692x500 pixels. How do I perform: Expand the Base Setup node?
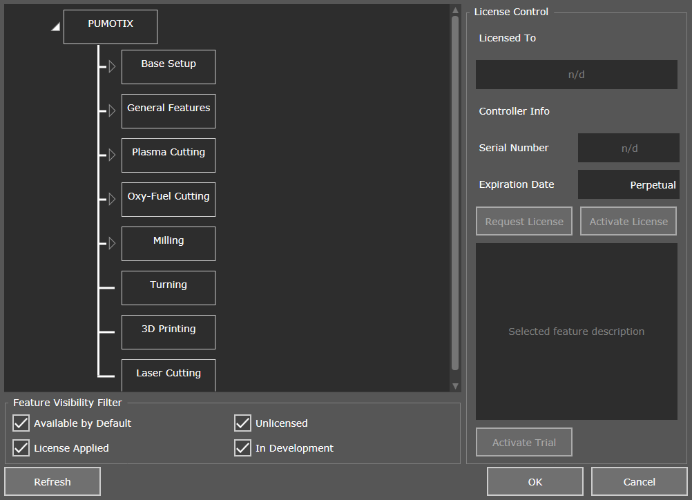(112, 66)
